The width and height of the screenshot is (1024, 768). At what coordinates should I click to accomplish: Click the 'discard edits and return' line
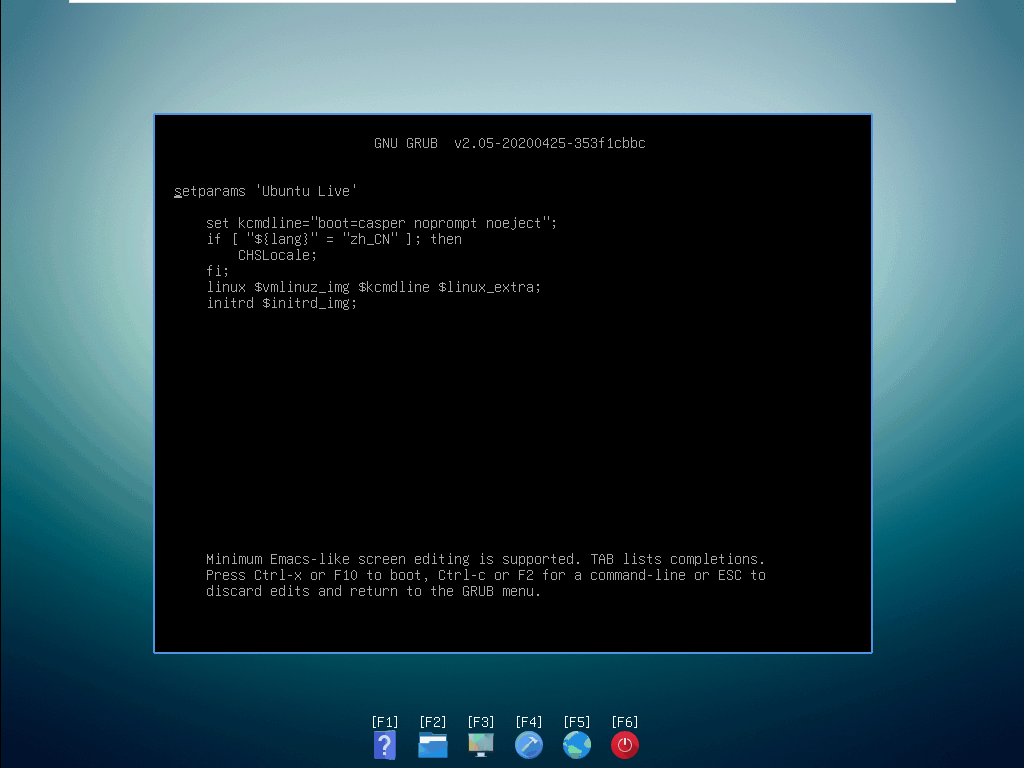coord(374,591)
